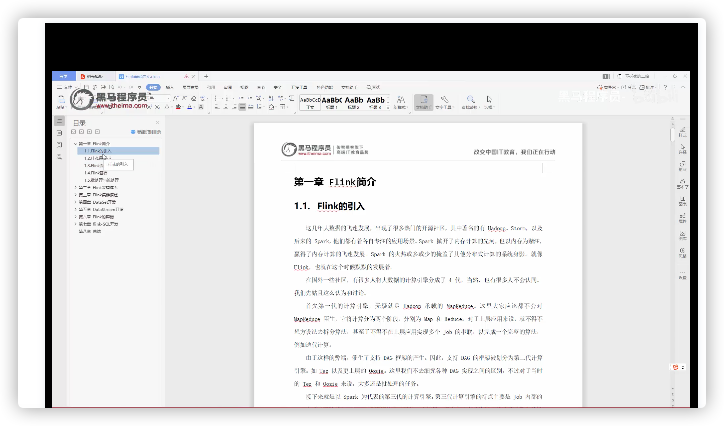
Task: Click the increase font size icon
Action: pos(175,98)
